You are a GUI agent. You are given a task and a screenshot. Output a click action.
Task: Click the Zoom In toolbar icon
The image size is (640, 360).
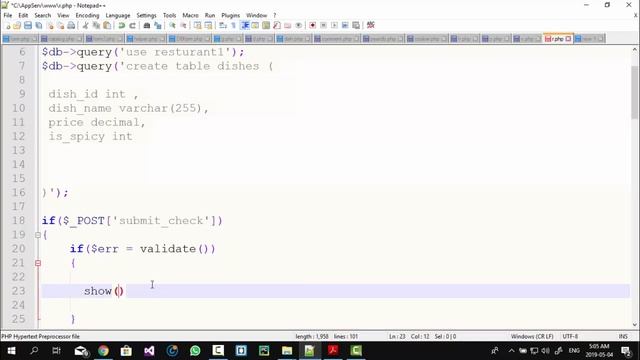point(172,26)
